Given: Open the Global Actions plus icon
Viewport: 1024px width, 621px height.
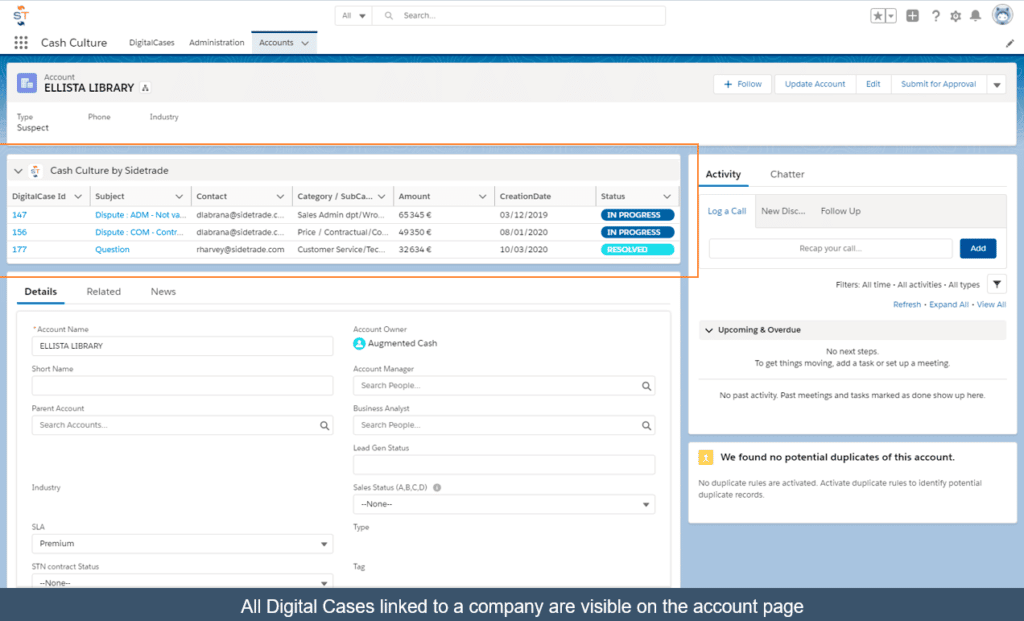Looking at the screenshot, I should (912, 16).
